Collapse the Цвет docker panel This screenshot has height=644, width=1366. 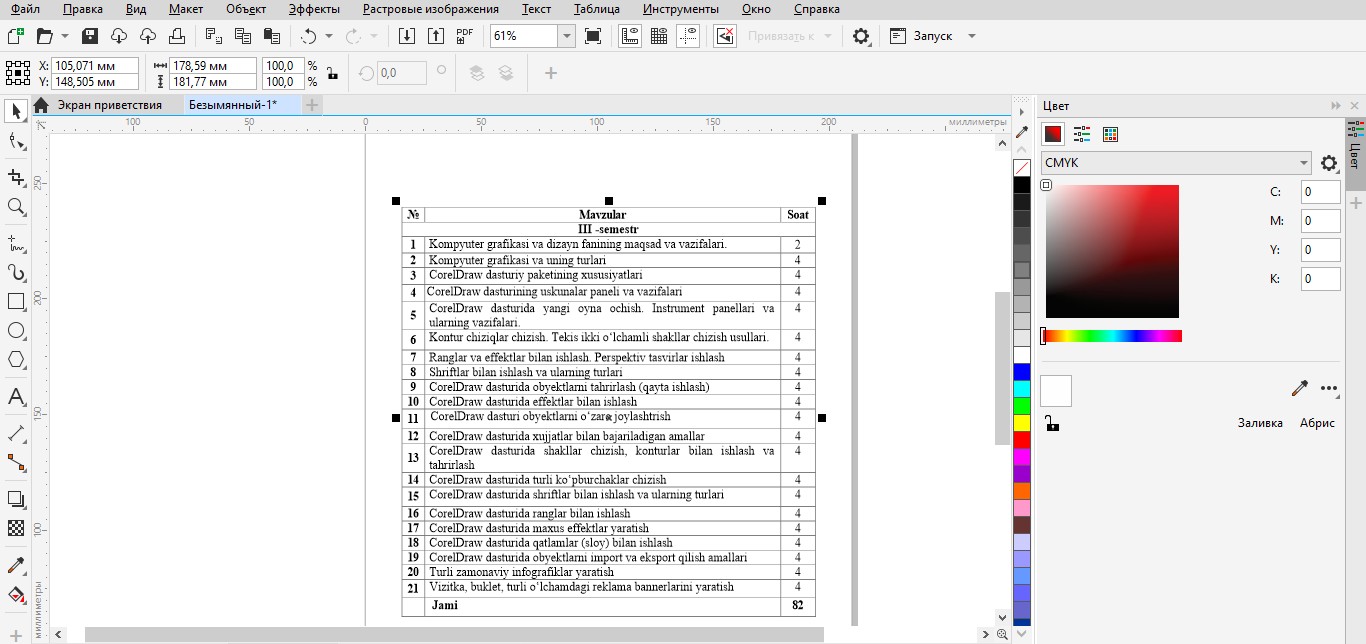(1336, 106)
